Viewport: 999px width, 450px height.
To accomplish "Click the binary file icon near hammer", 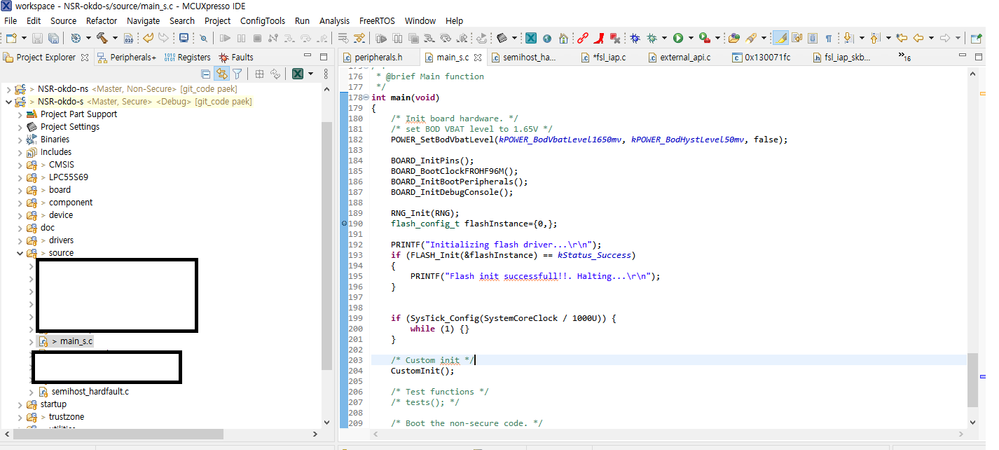I will click(x=128, y=38).
